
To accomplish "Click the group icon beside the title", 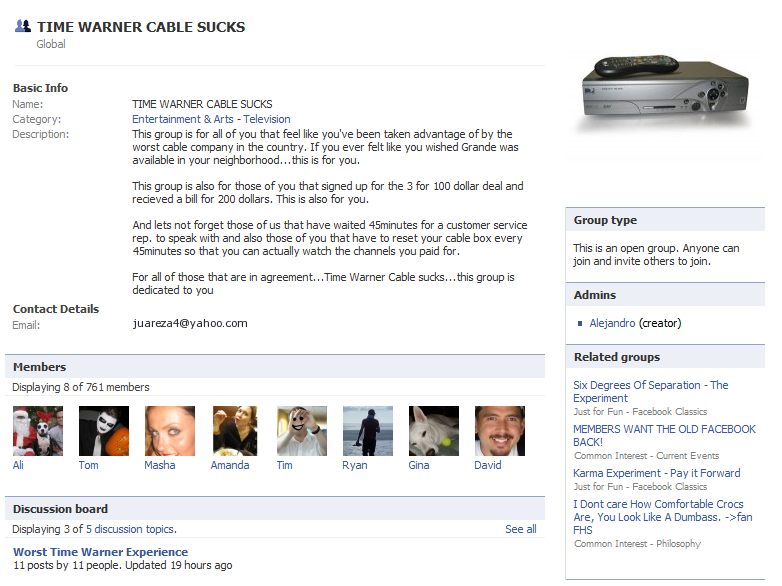I will tap(23, 26).
